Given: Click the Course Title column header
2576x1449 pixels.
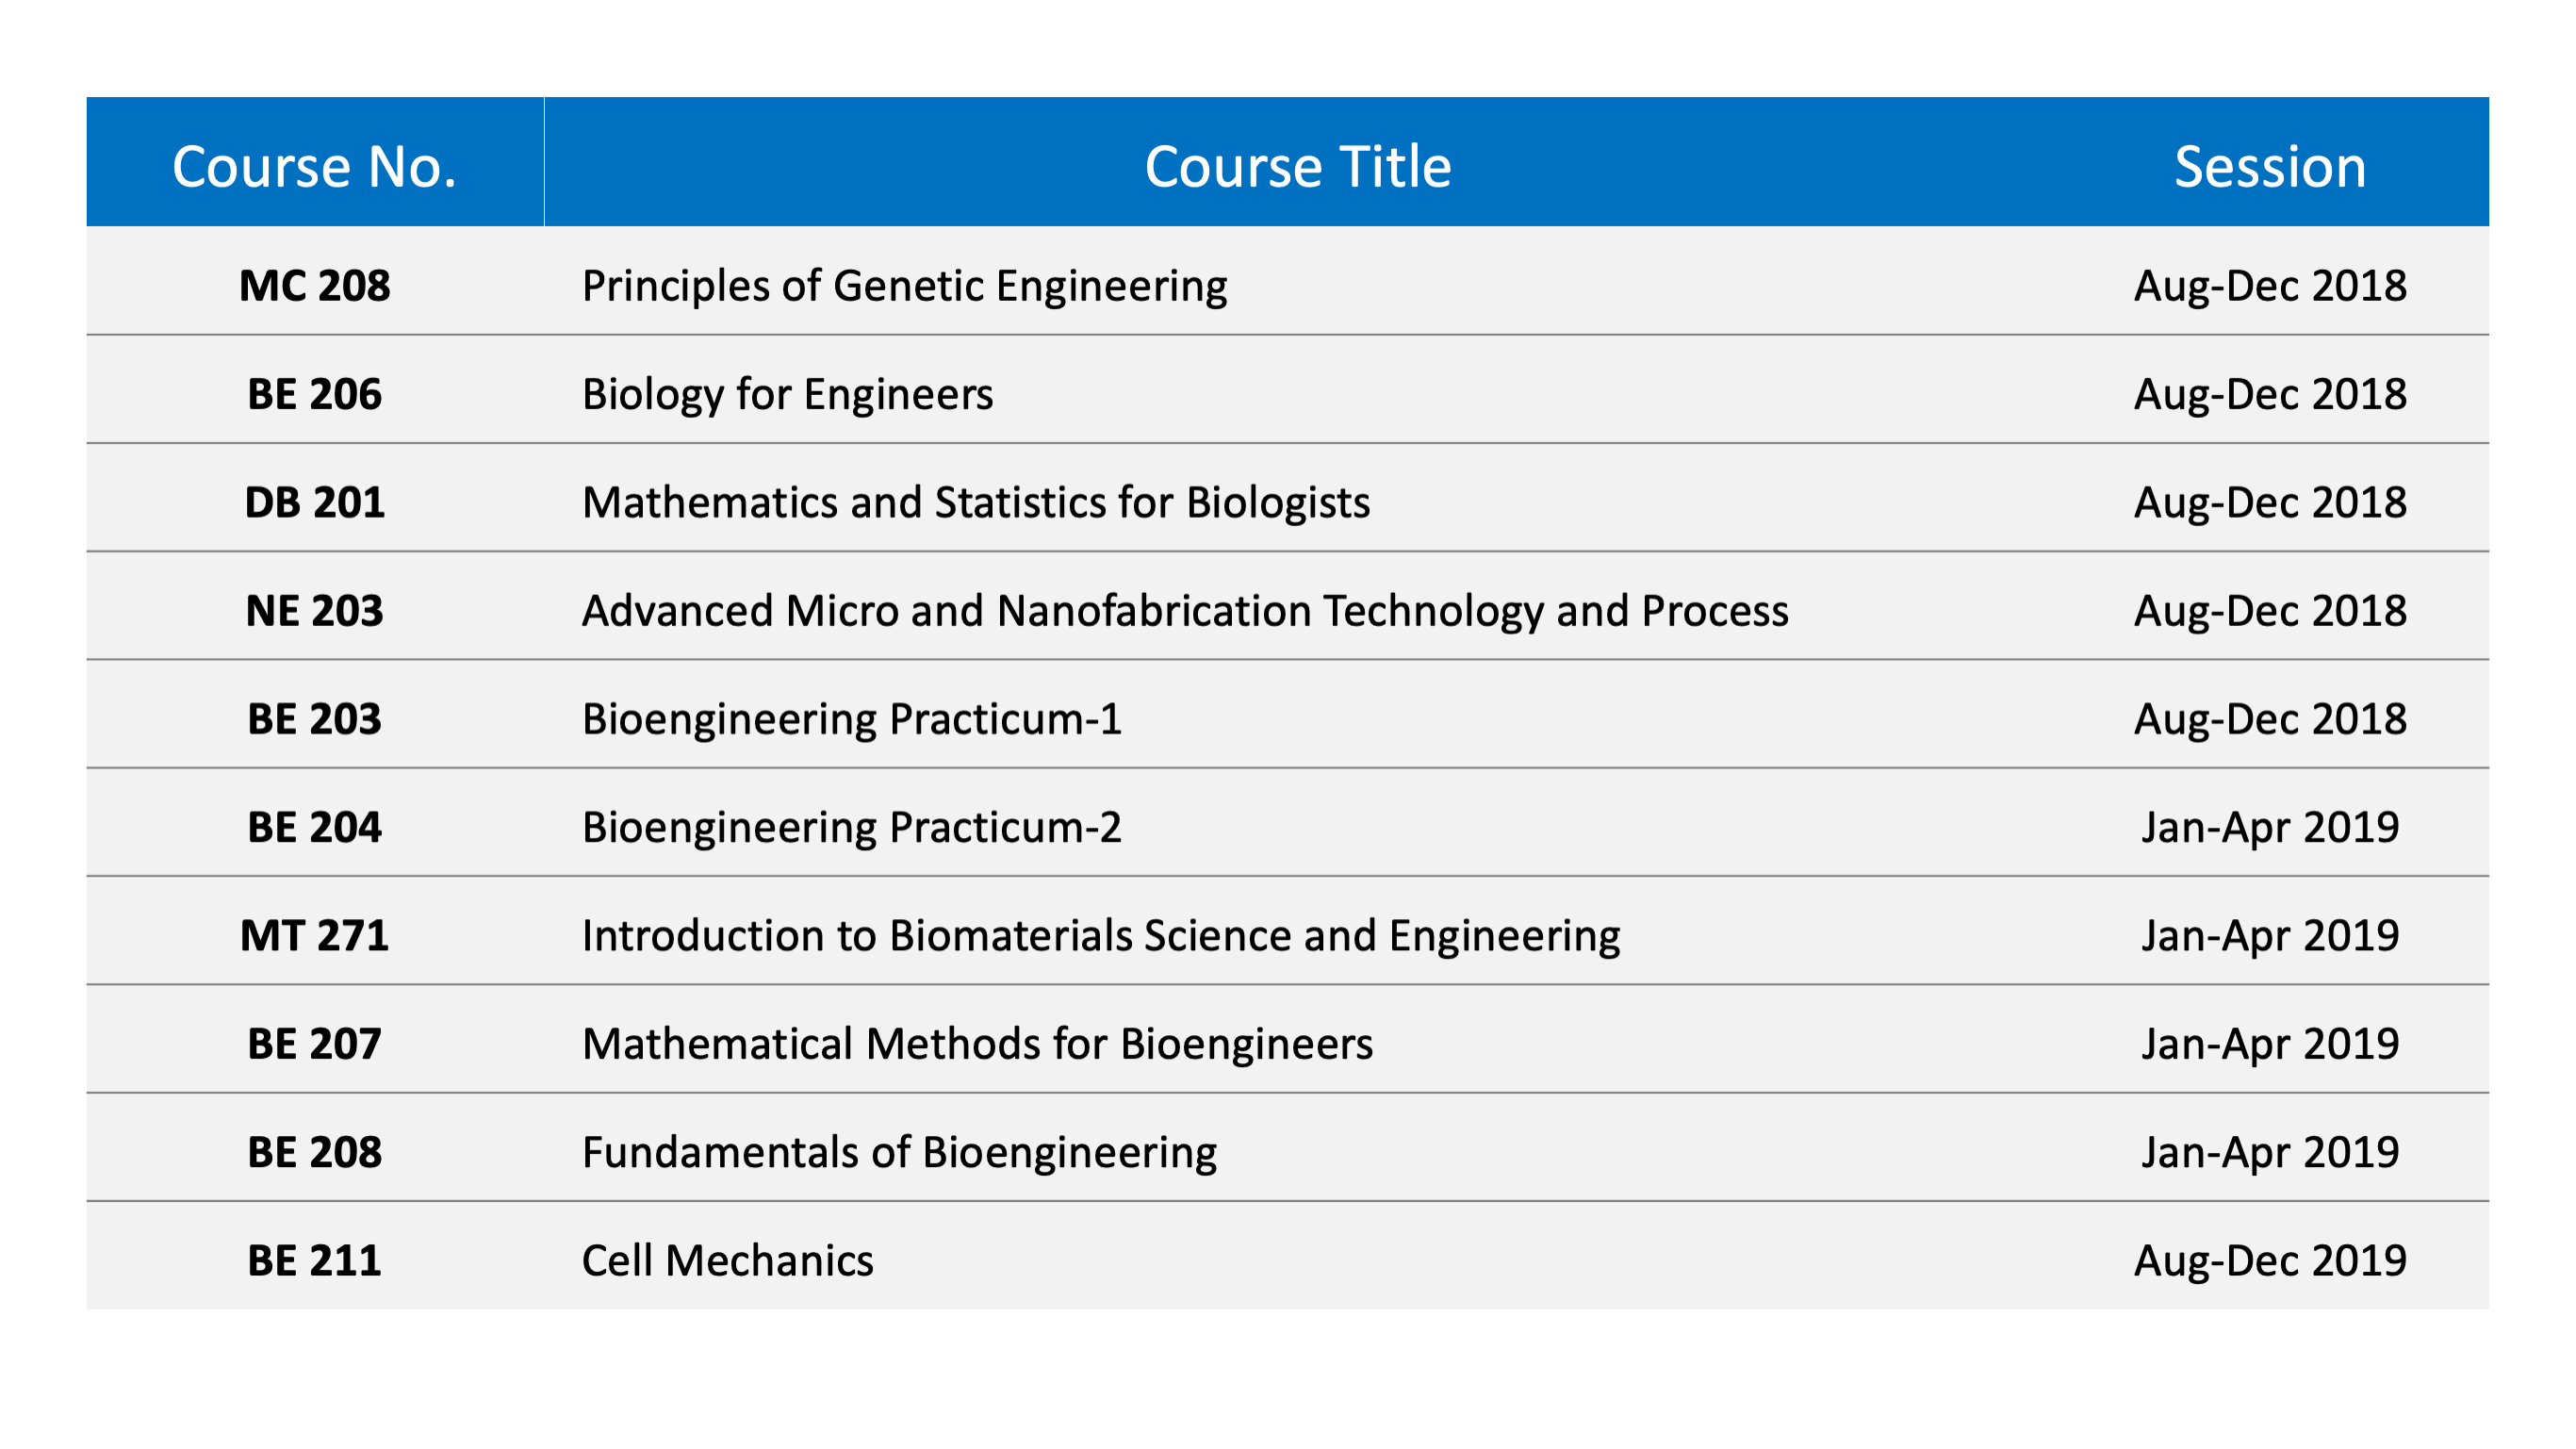Looking at the screenshot, I should [1297, 166].
